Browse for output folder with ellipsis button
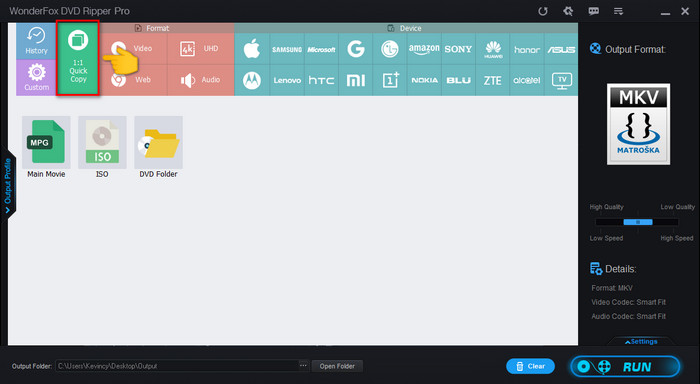 (x=303, y=366)
